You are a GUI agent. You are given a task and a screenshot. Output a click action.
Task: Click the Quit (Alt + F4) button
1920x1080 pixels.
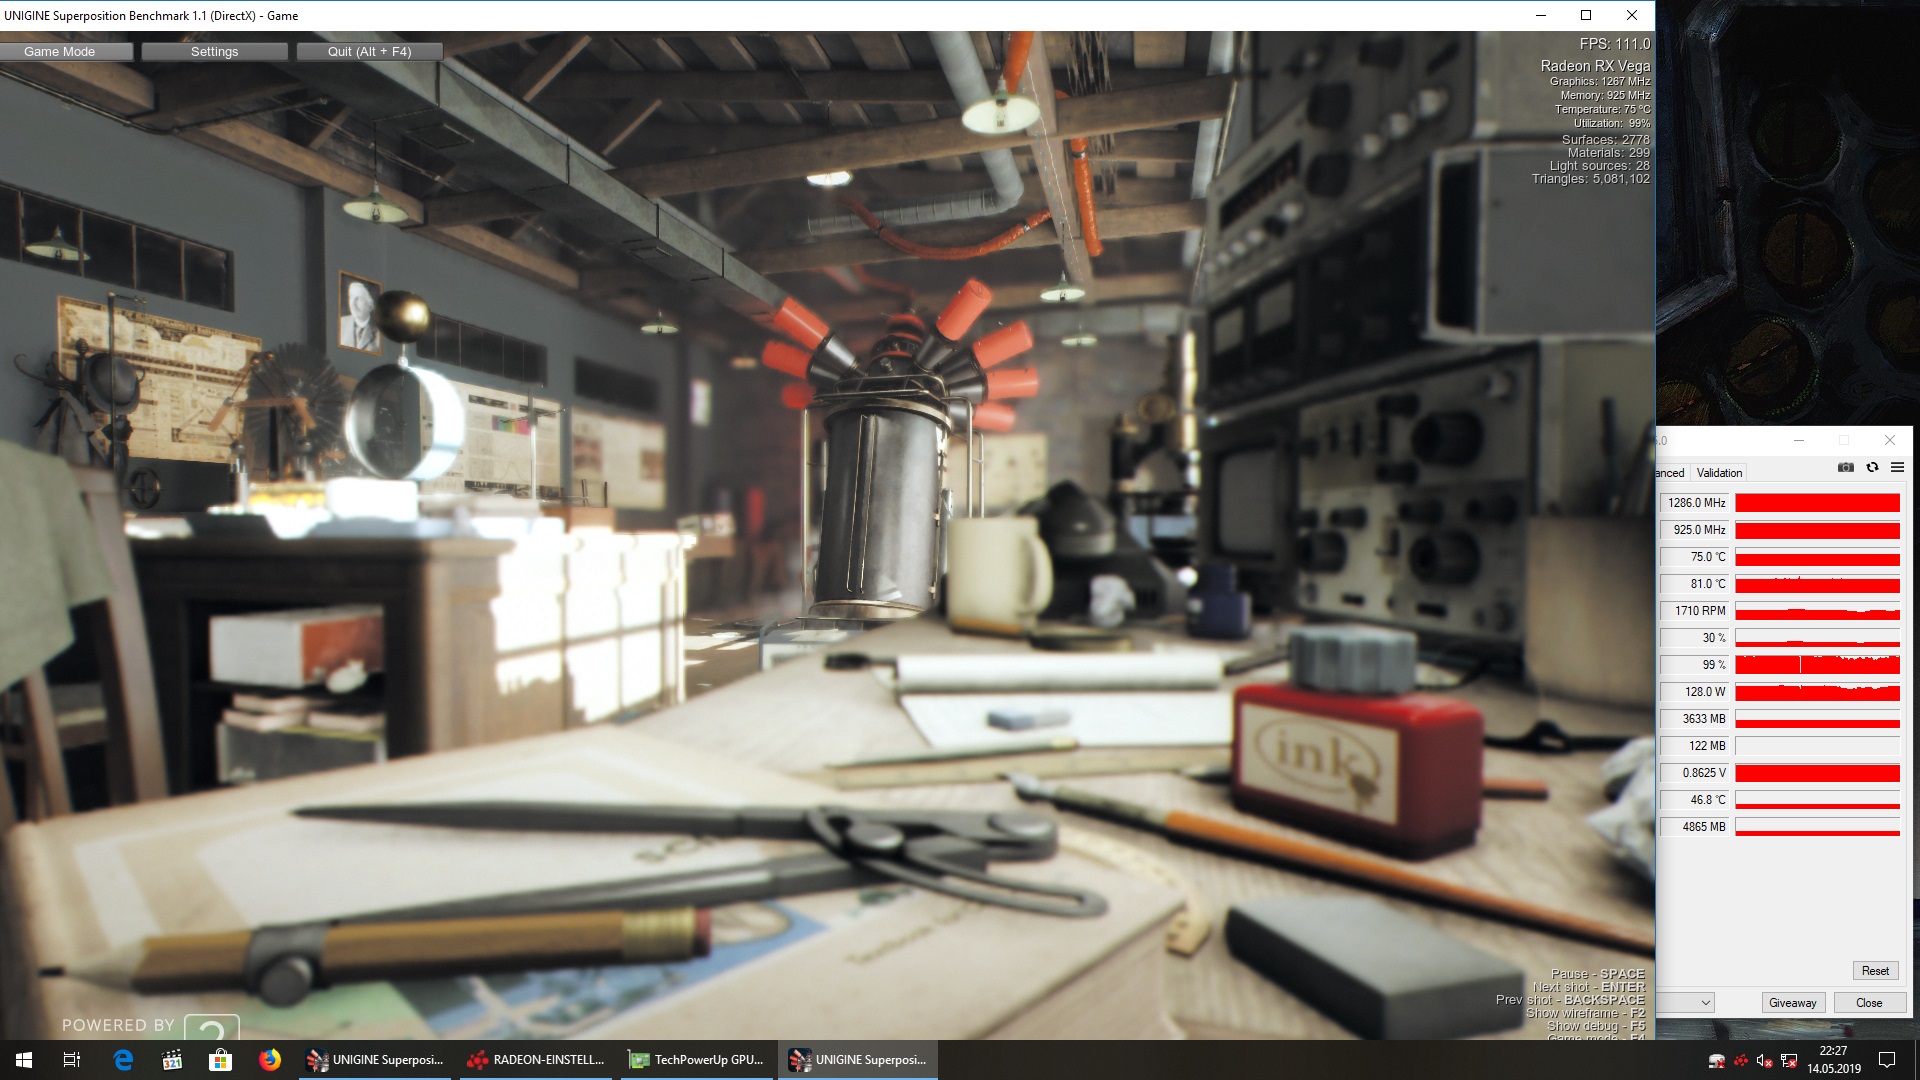click(369, 52)
